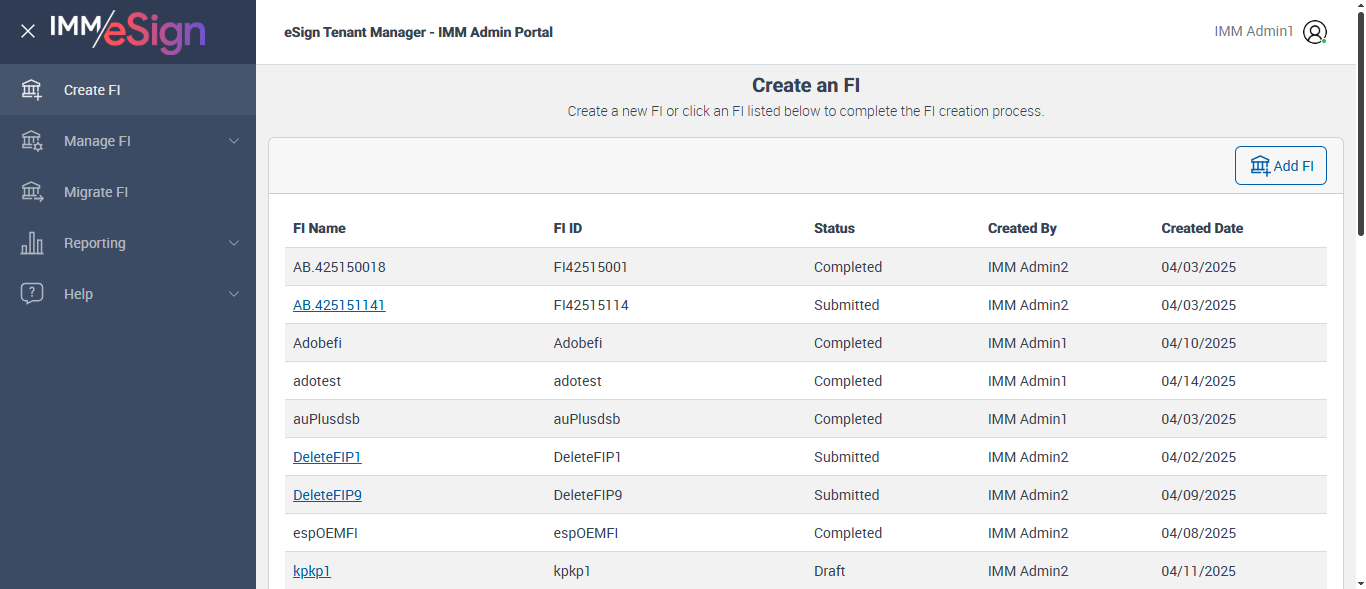Select Migrate FI in the sidebar
This screenshot has height=589, width=1366.
pyautogui.click(x=96, y=192)
